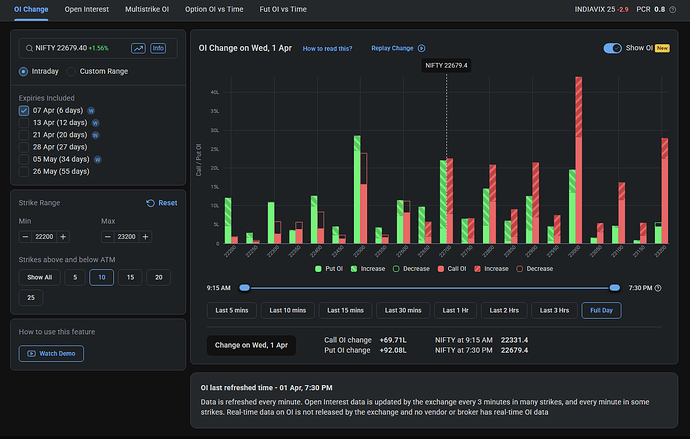Click the search icon in the symbol box
Image resolution: width=690 pixels, height=439 pixels.
[x=27, y=48]
